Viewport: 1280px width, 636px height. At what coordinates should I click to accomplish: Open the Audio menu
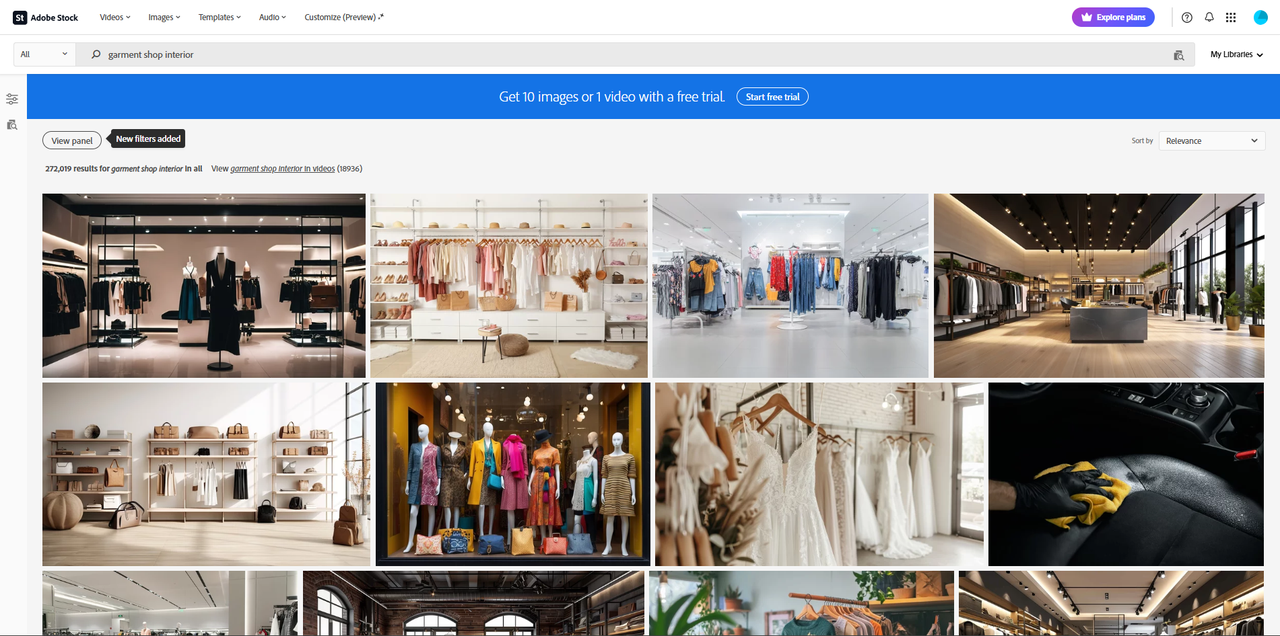(271, 17)
